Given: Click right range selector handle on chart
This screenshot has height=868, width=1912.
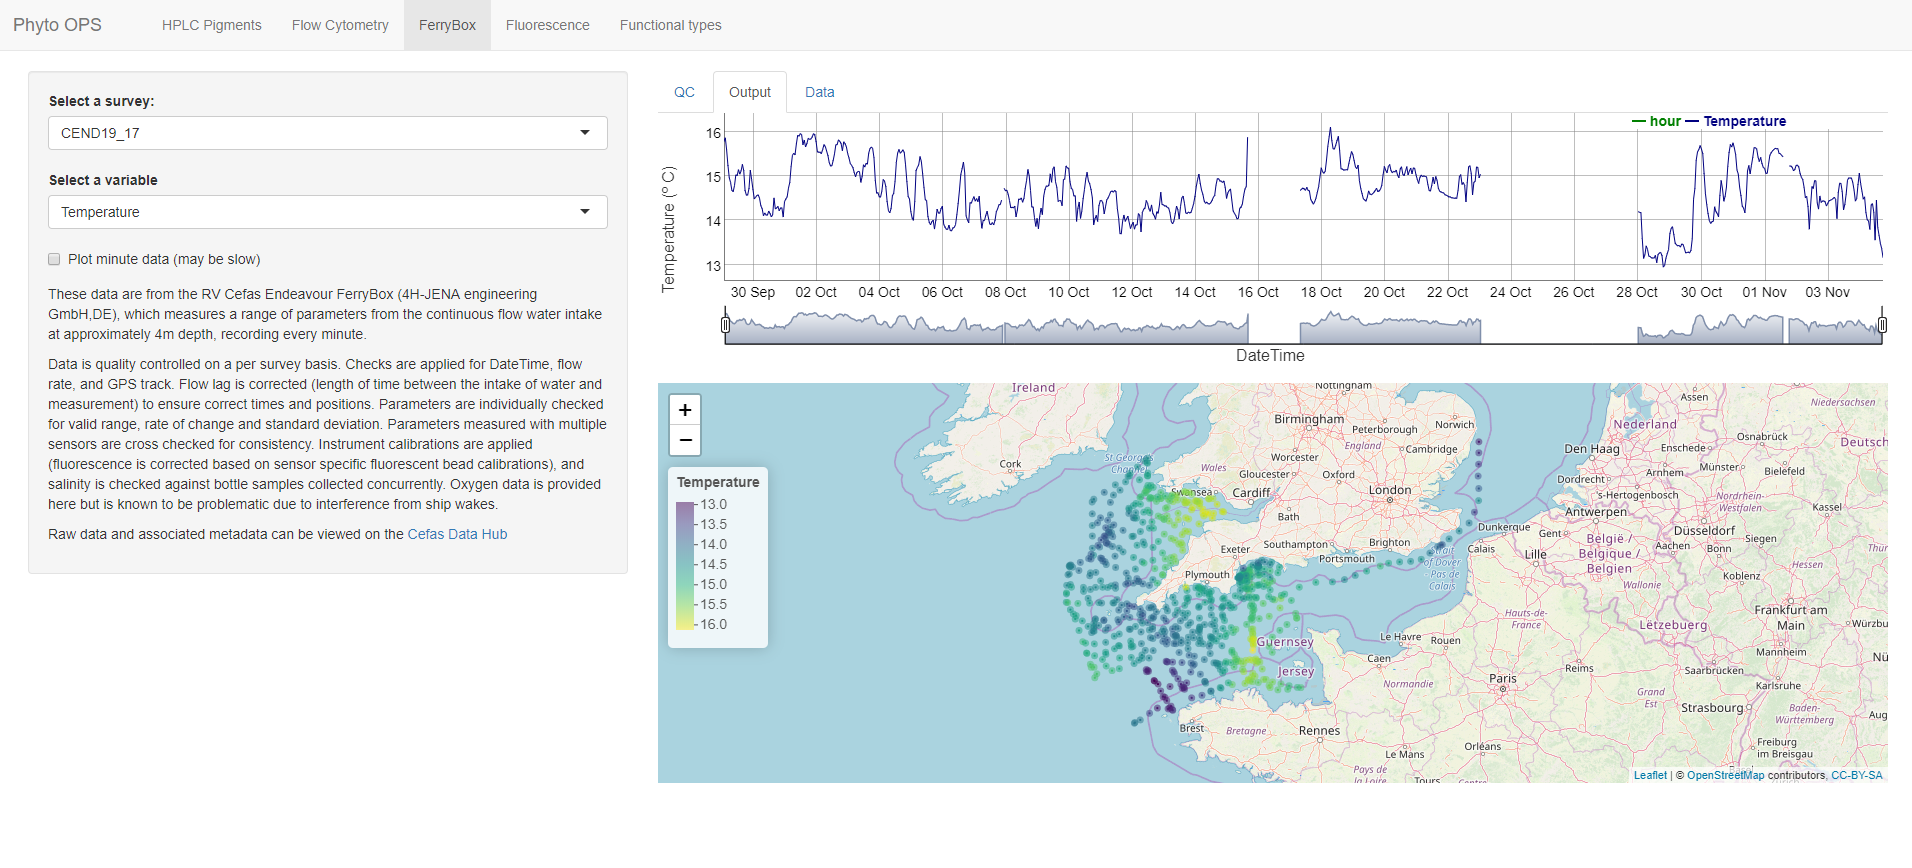Looking at the screenshot, I should coord(1882,325).
